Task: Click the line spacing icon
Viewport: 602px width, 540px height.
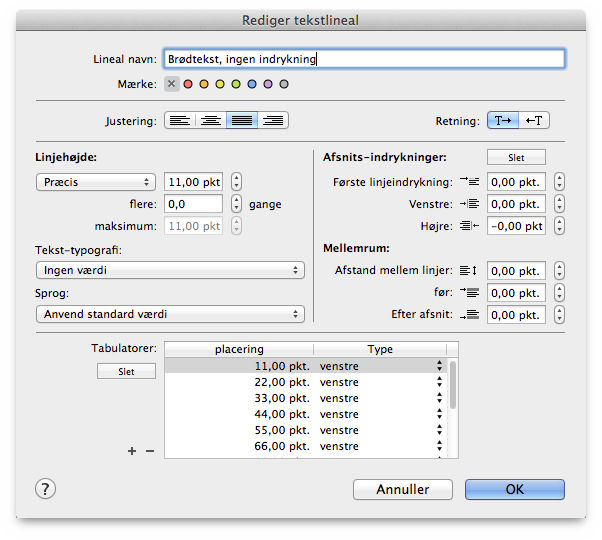Action: tap(469, 271)
